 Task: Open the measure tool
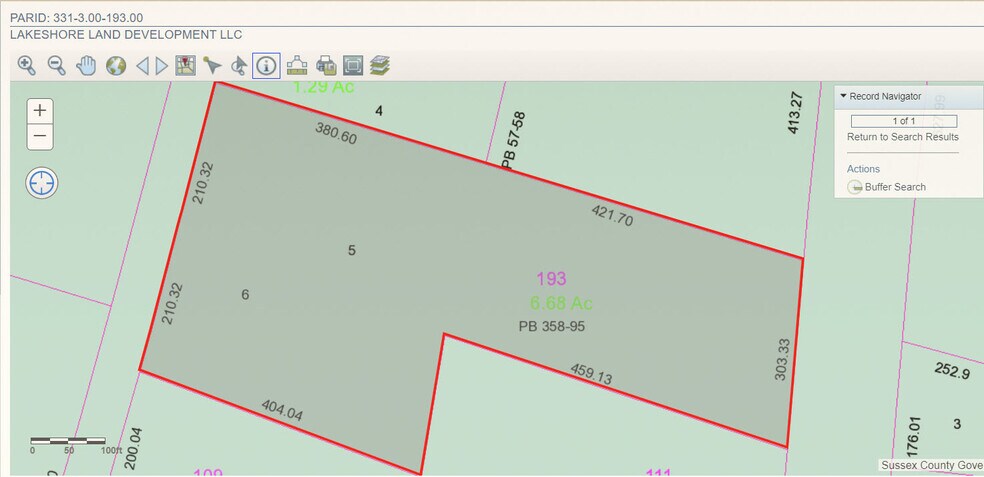tap(297, 66)
